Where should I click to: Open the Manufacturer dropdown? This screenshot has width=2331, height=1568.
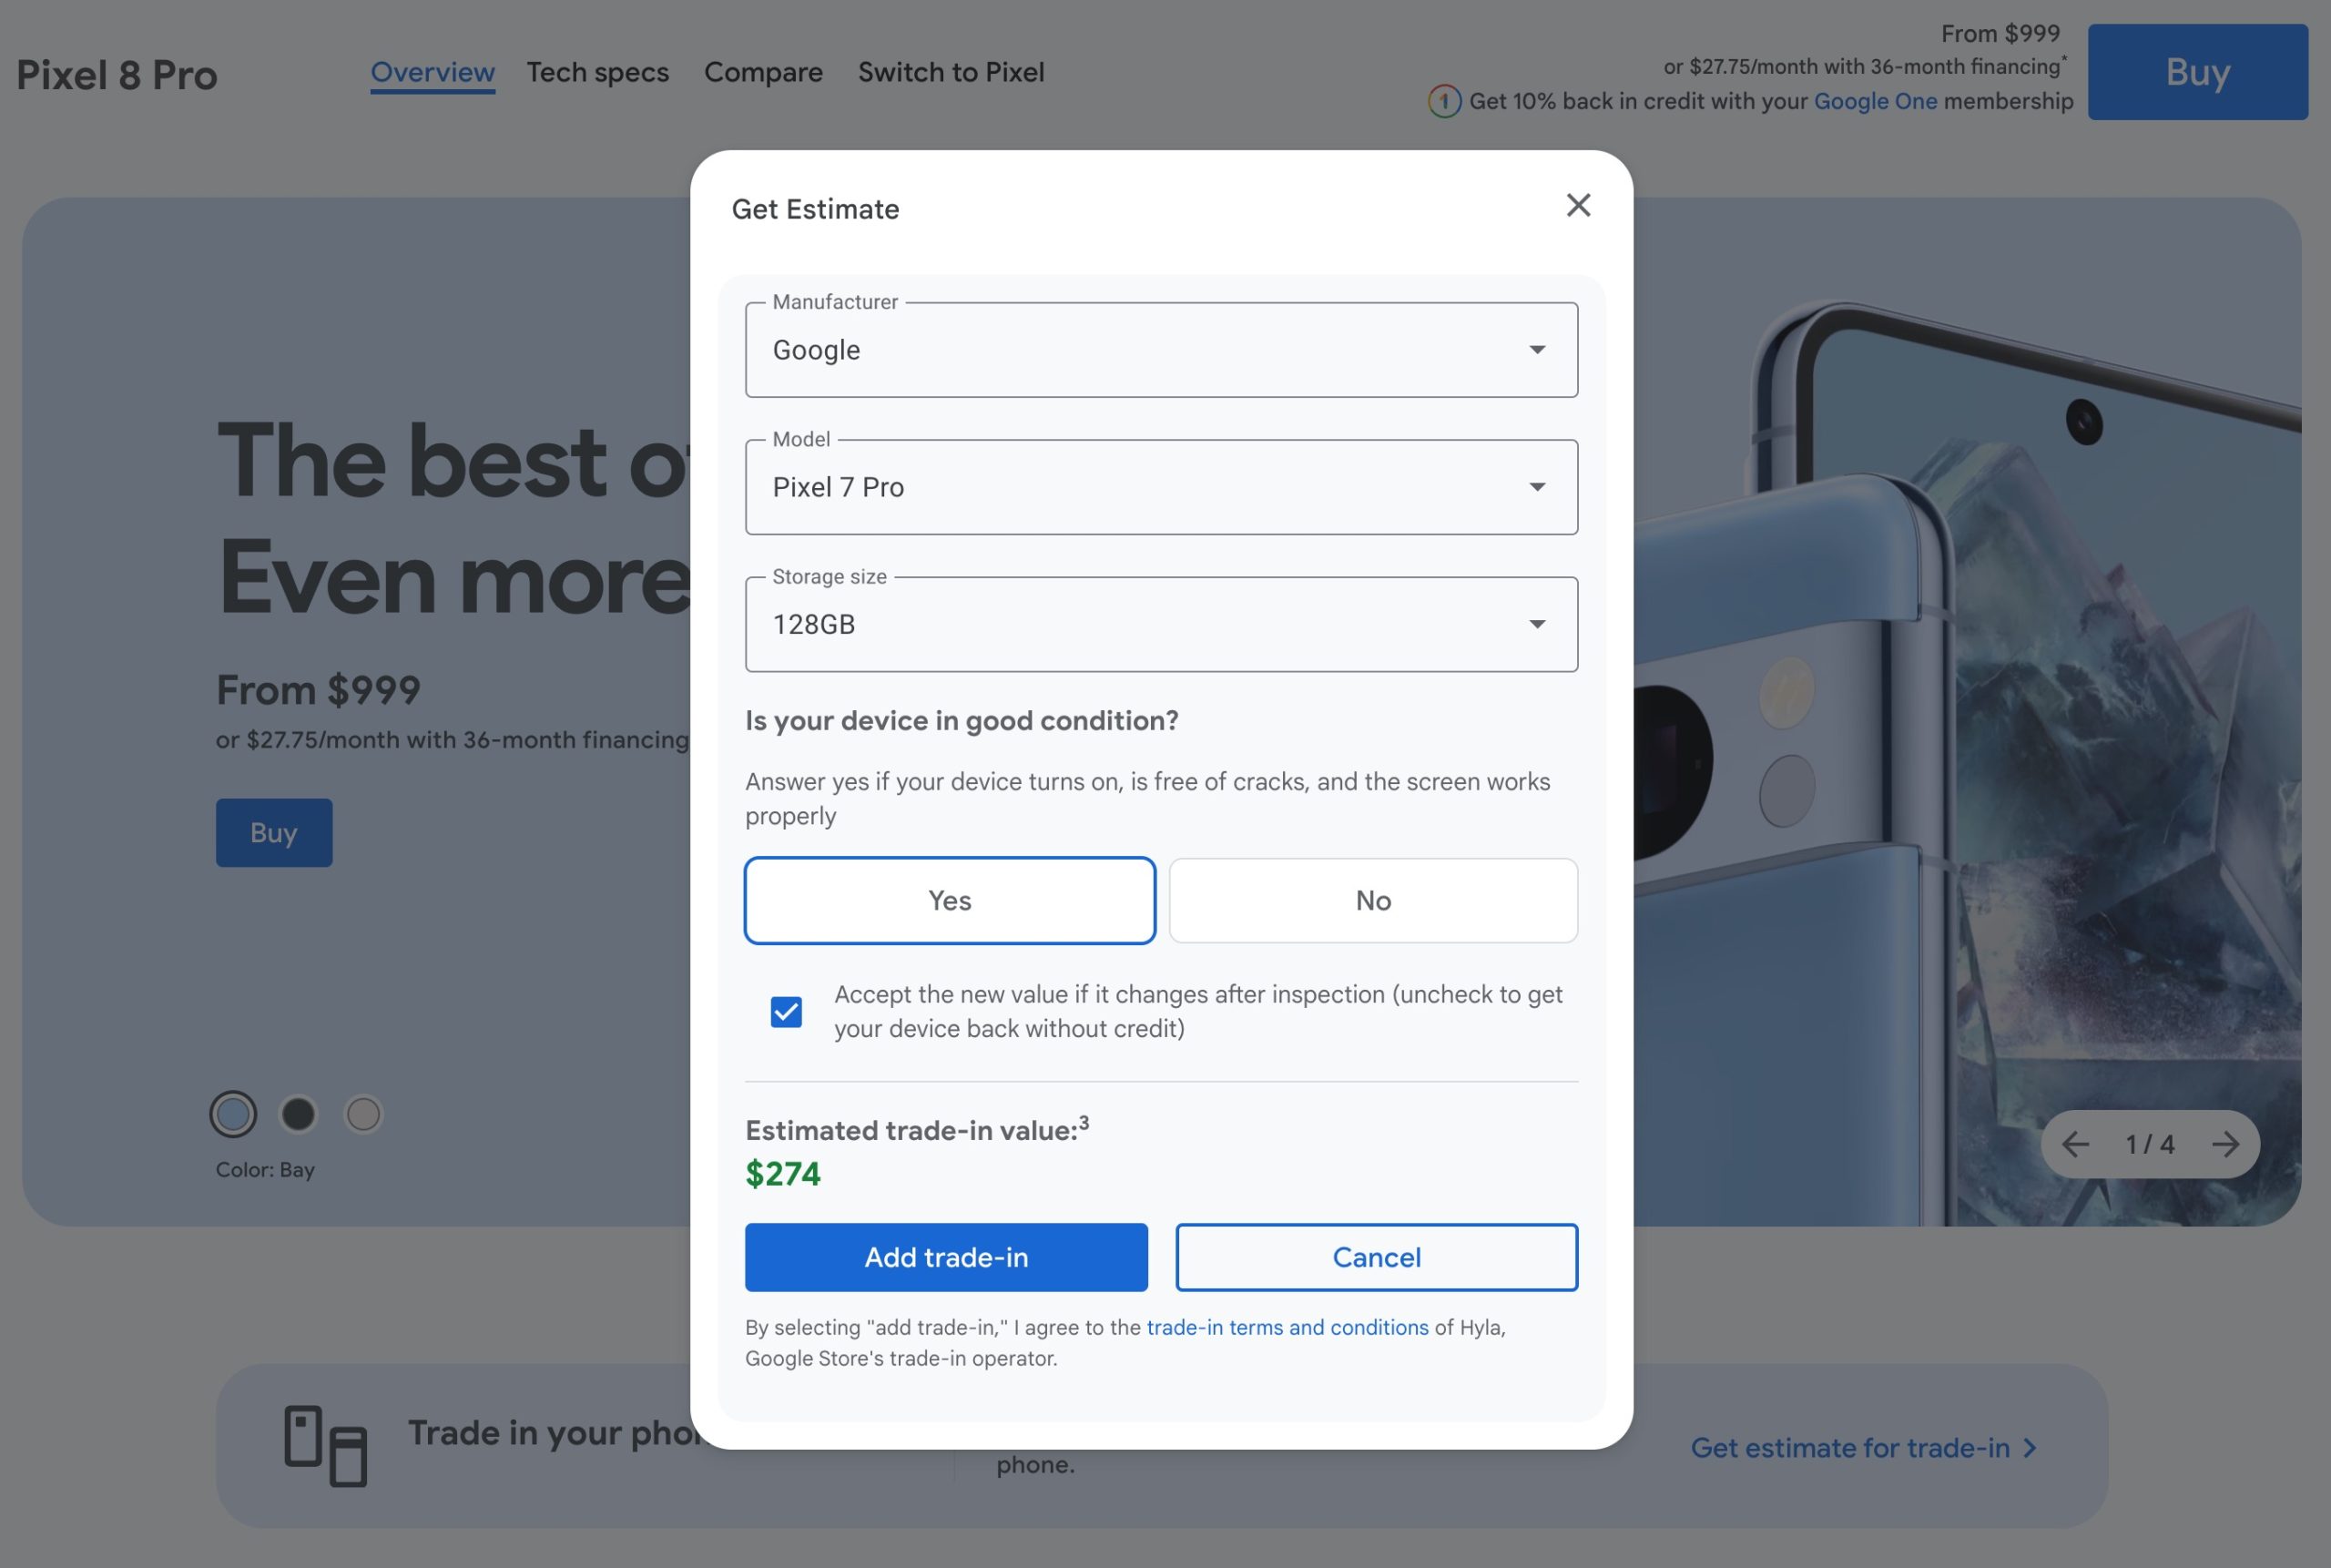coord(1161,350)
